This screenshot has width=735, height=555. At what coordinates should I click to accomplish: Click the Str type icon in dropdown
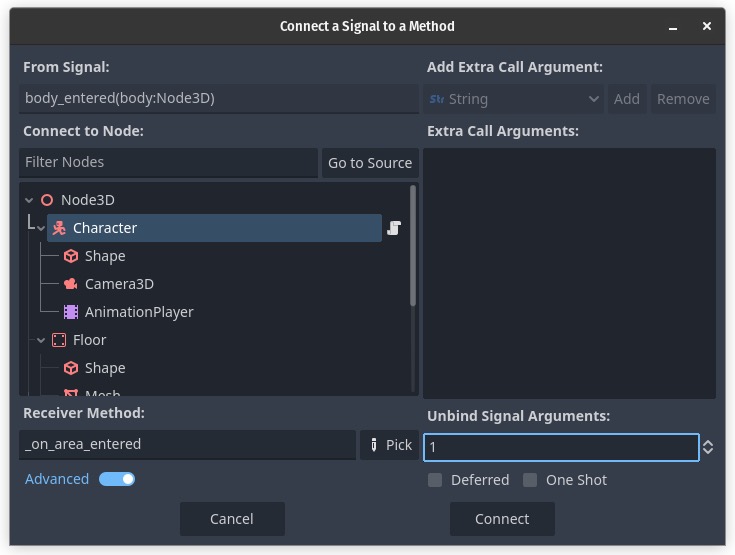click(x=436, y=99)
